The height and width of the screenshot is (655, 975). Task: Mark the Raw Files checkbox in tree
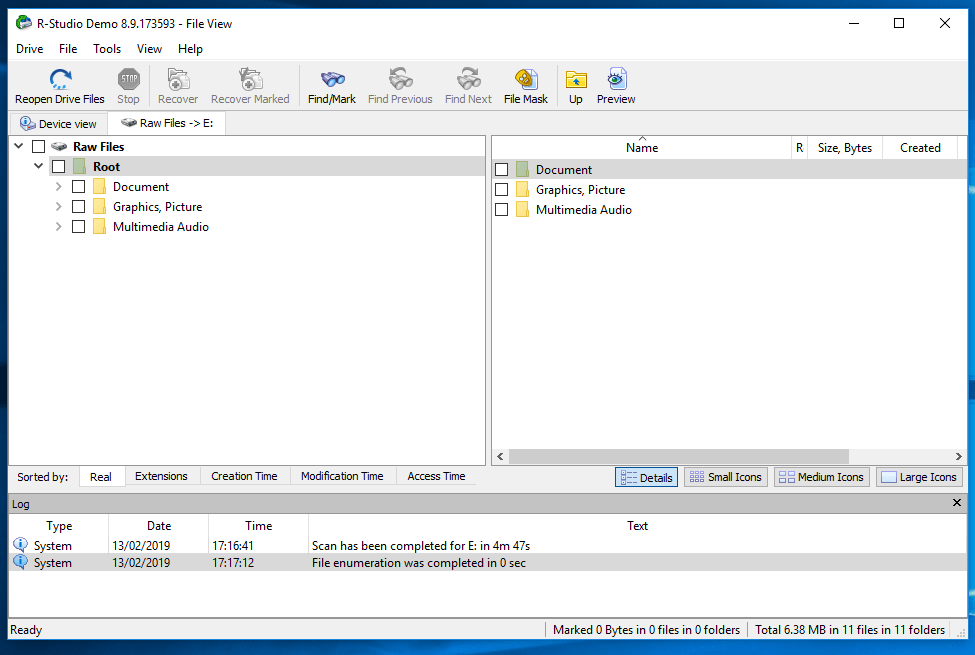click(39, 147)
